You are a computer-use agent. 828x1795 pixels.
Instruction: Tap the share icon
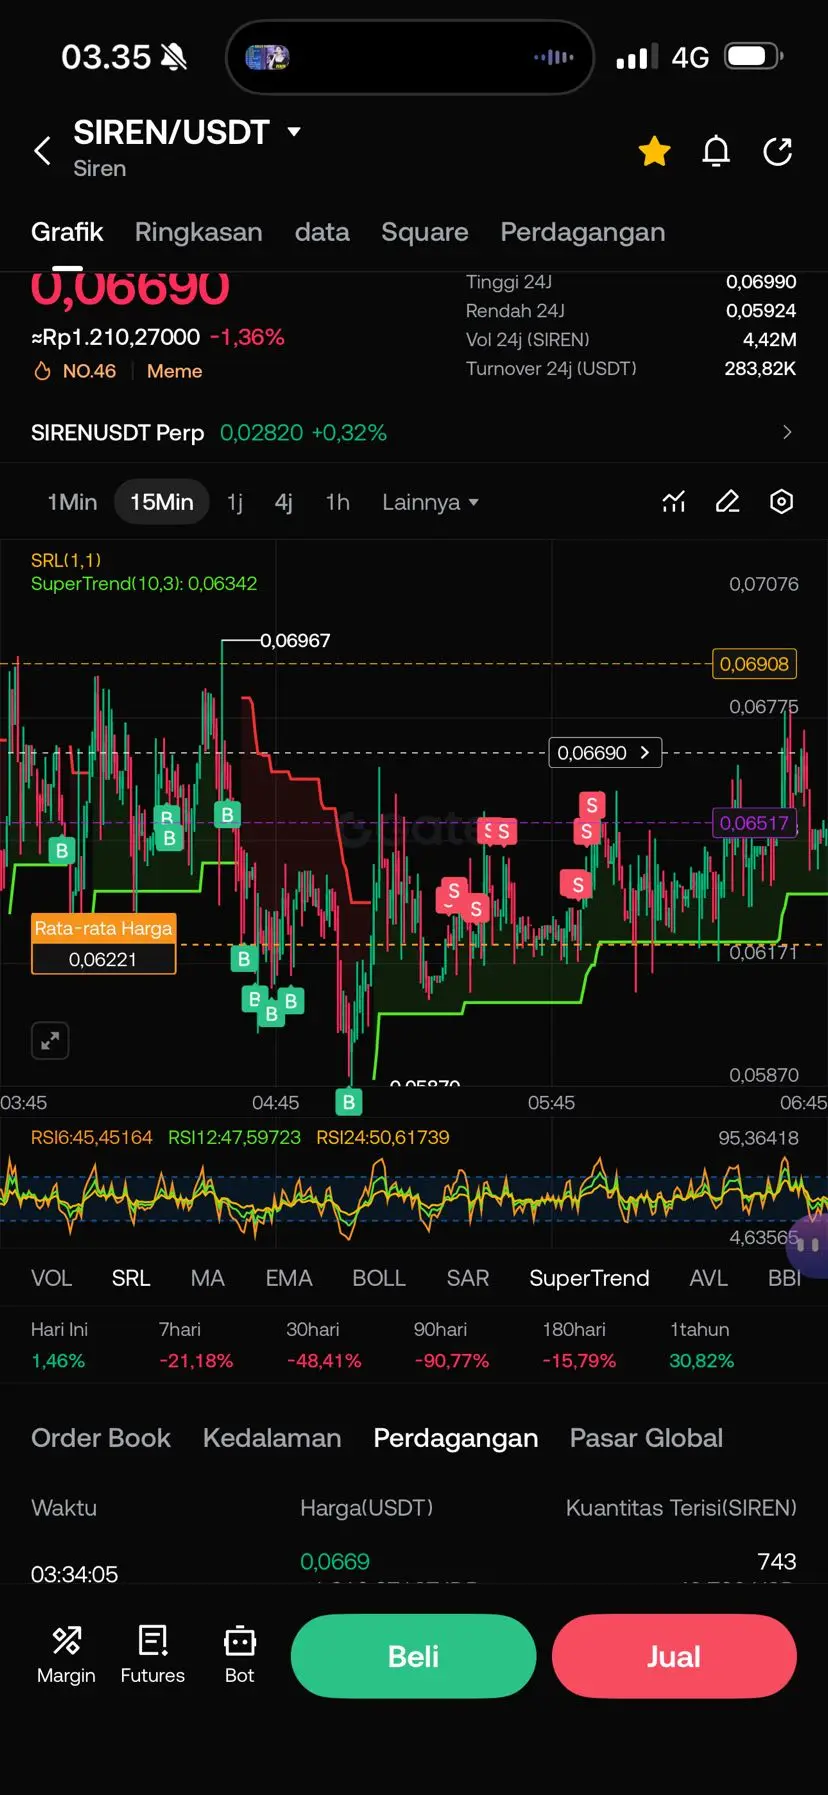coord(778,151)
